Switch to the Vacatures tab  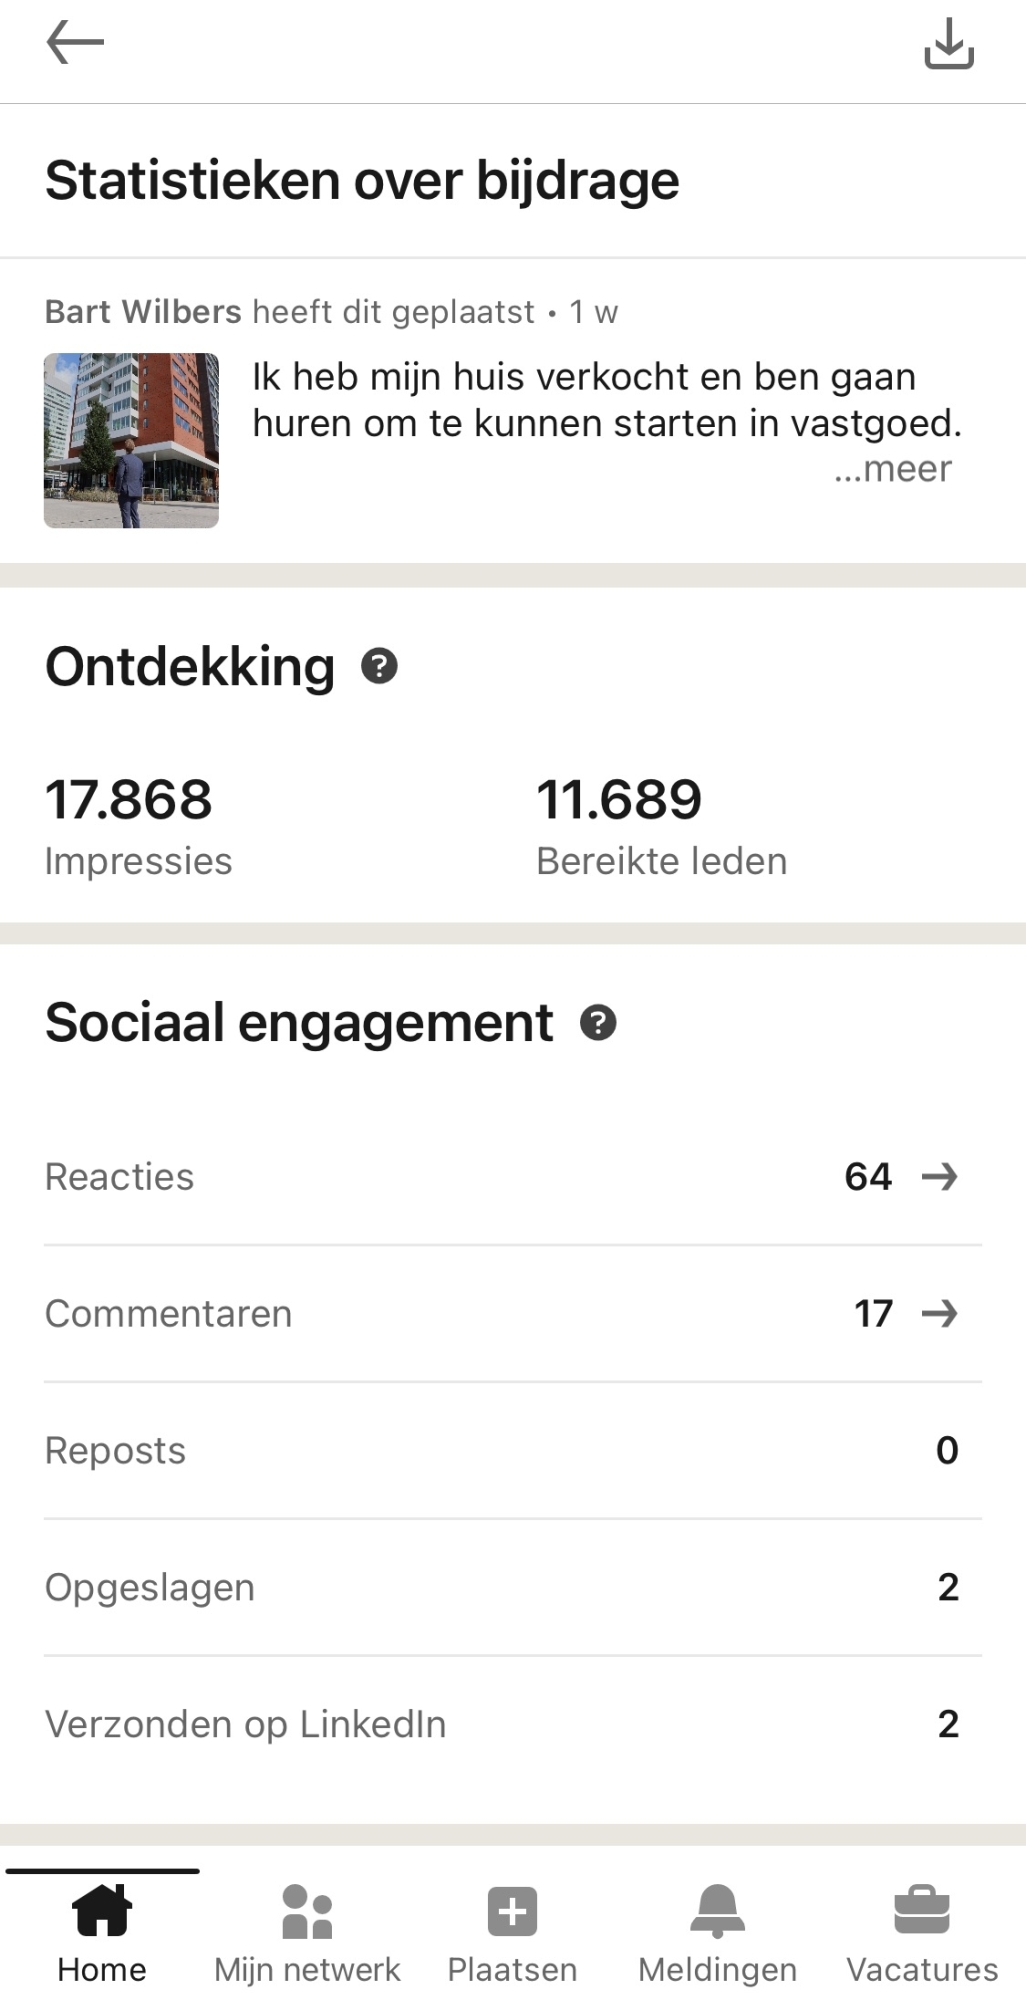tap(922, 1969)
